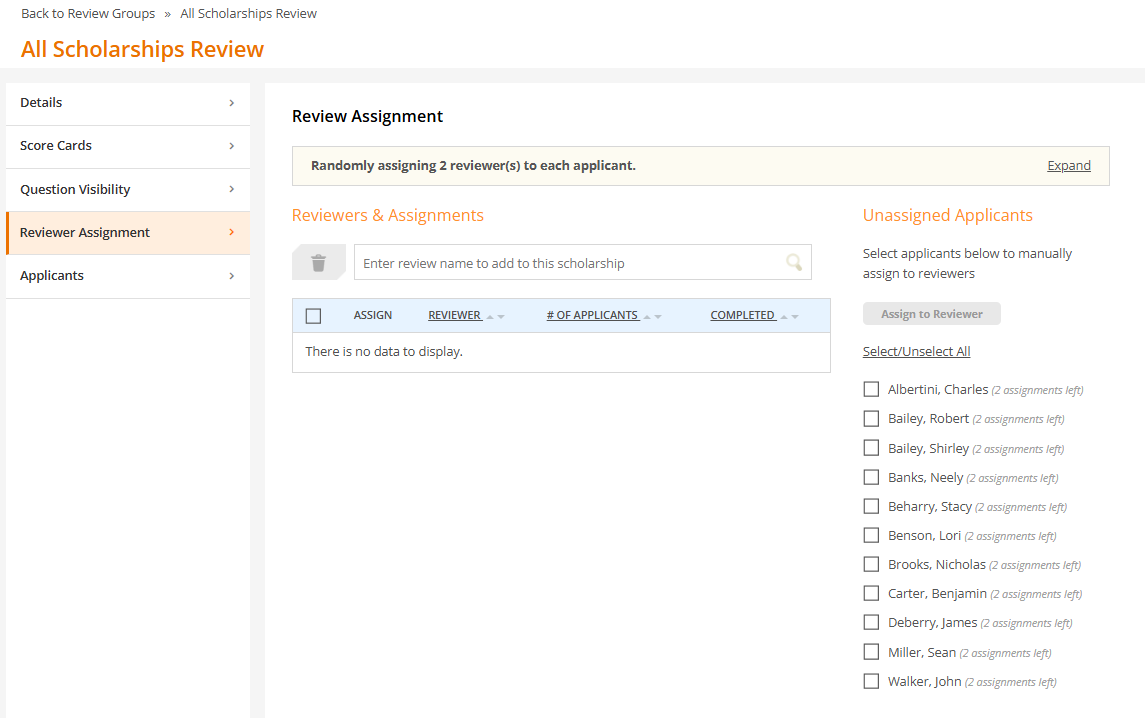Sort by COMPLETED descending arrow

(x=794, y=316)
